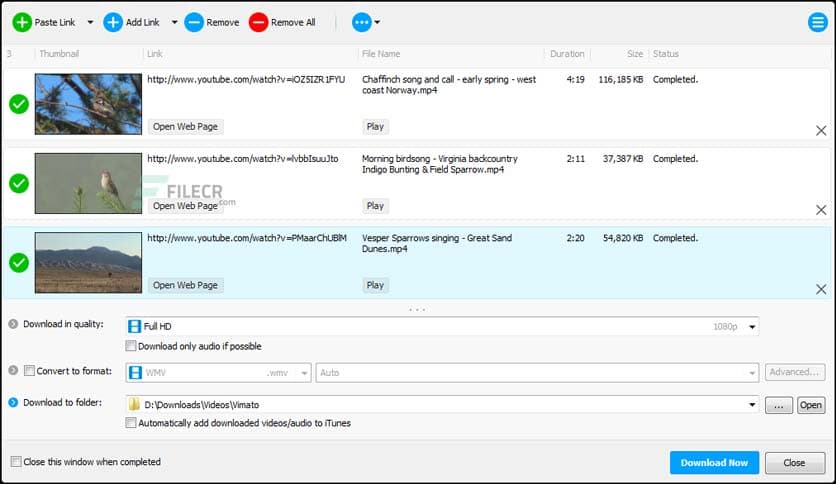This screenshot has width=836, height=484.
Task: Play the Morning birdsong video
Action: (x=375, y=206)
